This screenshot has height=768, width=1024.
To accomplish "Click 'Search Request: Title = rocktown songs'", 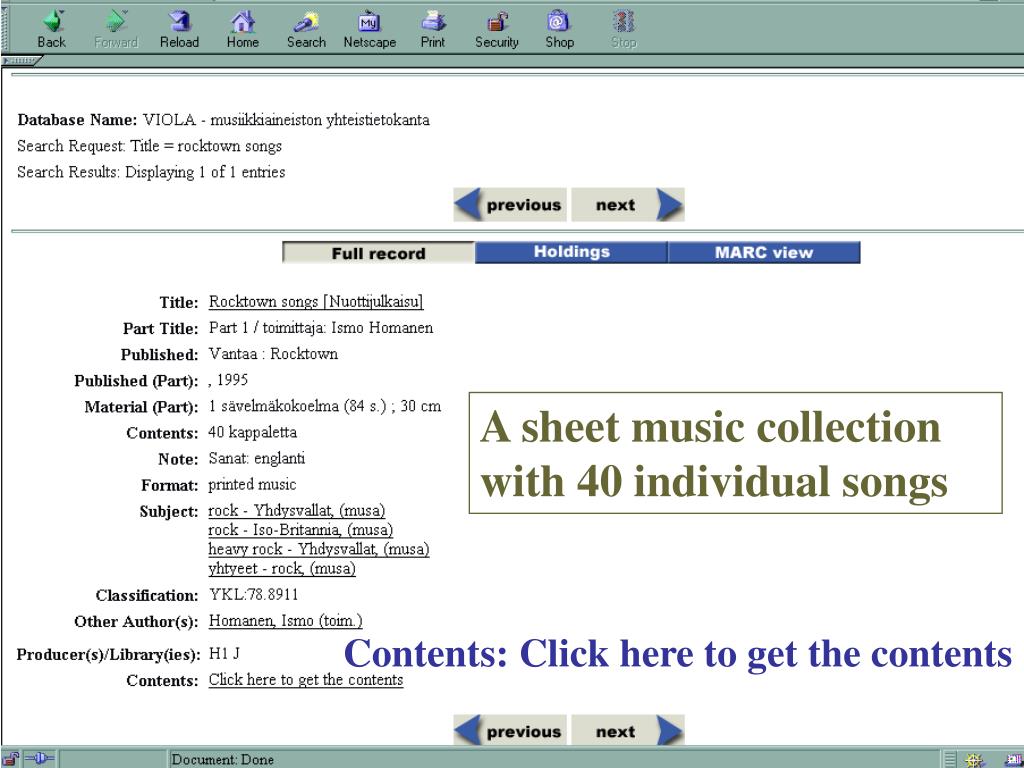I will click(x=150, y=146).
